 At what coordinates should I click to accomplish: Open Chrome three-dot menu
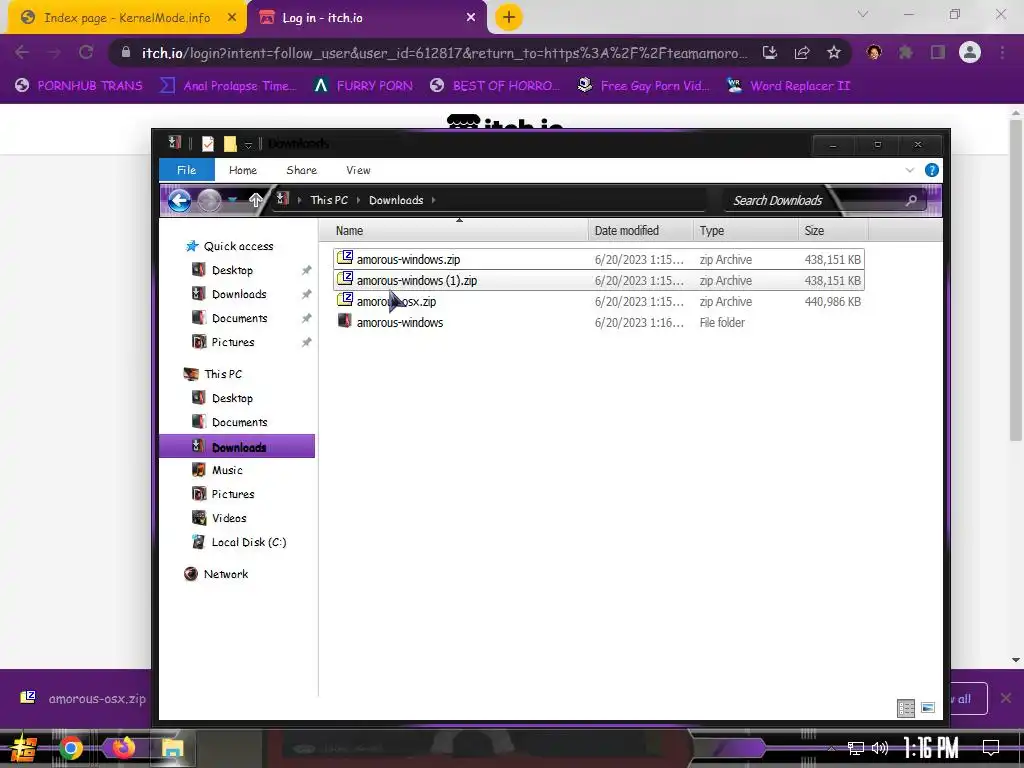1002,52
